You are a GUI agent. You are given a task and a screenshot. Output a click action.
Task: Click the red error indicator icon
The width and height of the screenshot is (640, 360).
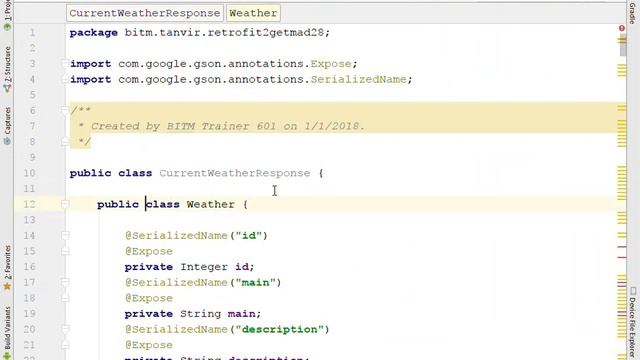(622, 28)
